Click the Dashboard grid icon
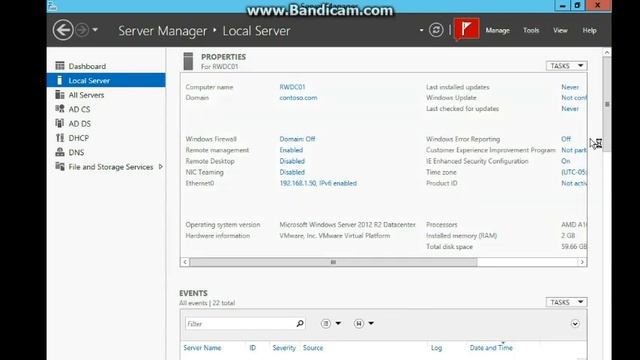 tap(60, 66)
